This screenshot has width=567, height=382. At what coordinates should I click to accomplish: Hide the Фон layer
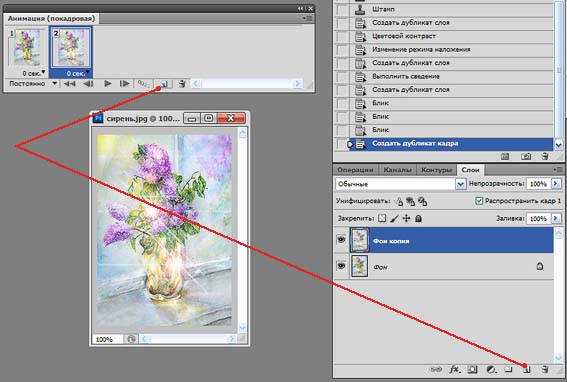(x=341, y=266)
